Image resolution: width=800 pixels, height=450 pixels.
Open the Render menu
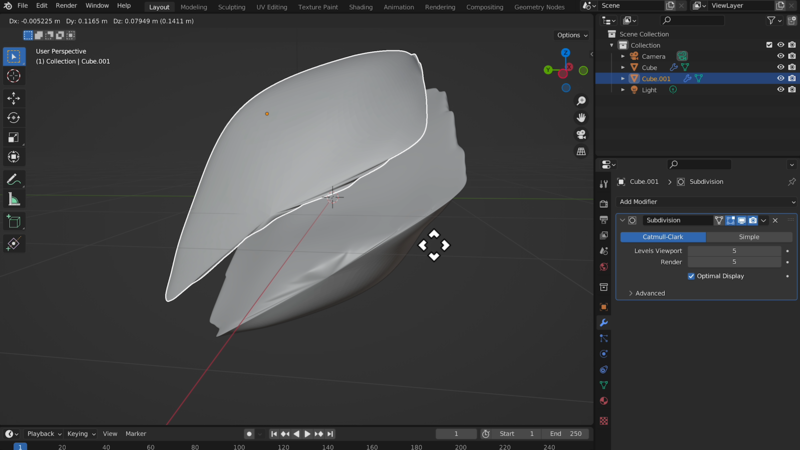click(66, 6)
